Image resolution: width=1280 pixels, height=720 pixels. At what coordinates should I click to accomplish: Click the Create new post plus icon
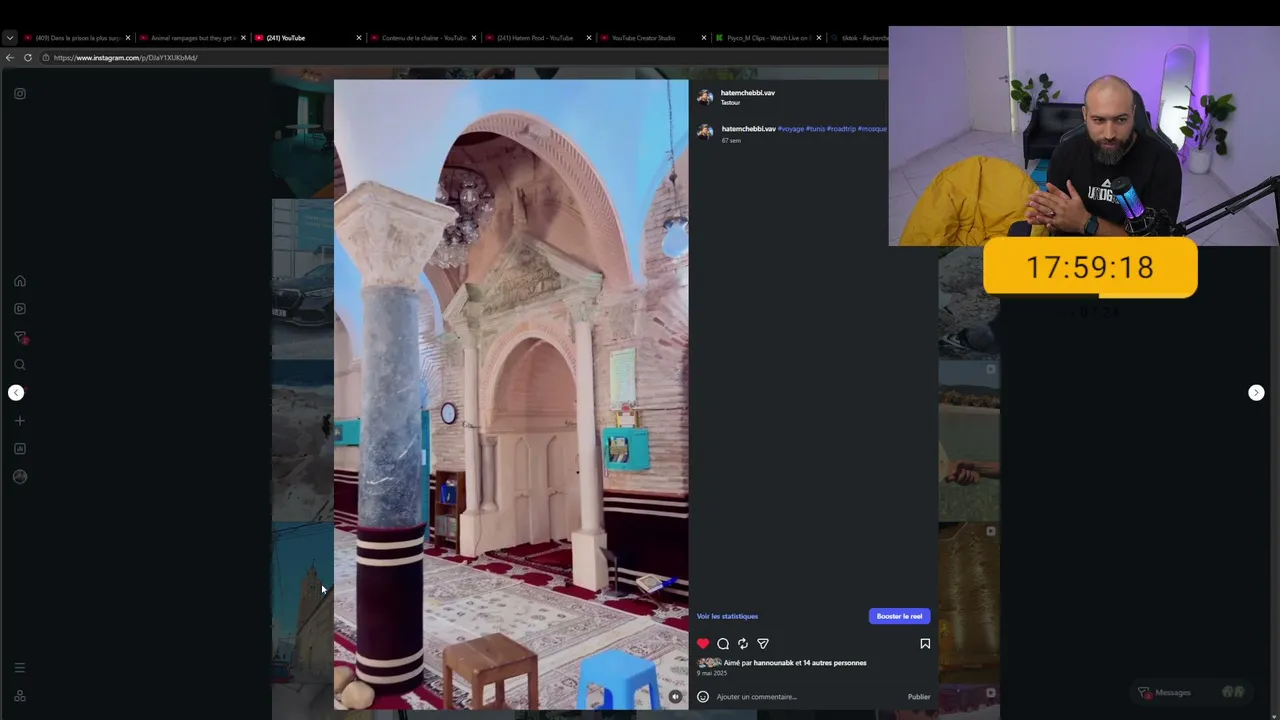(x=20, y=421)
